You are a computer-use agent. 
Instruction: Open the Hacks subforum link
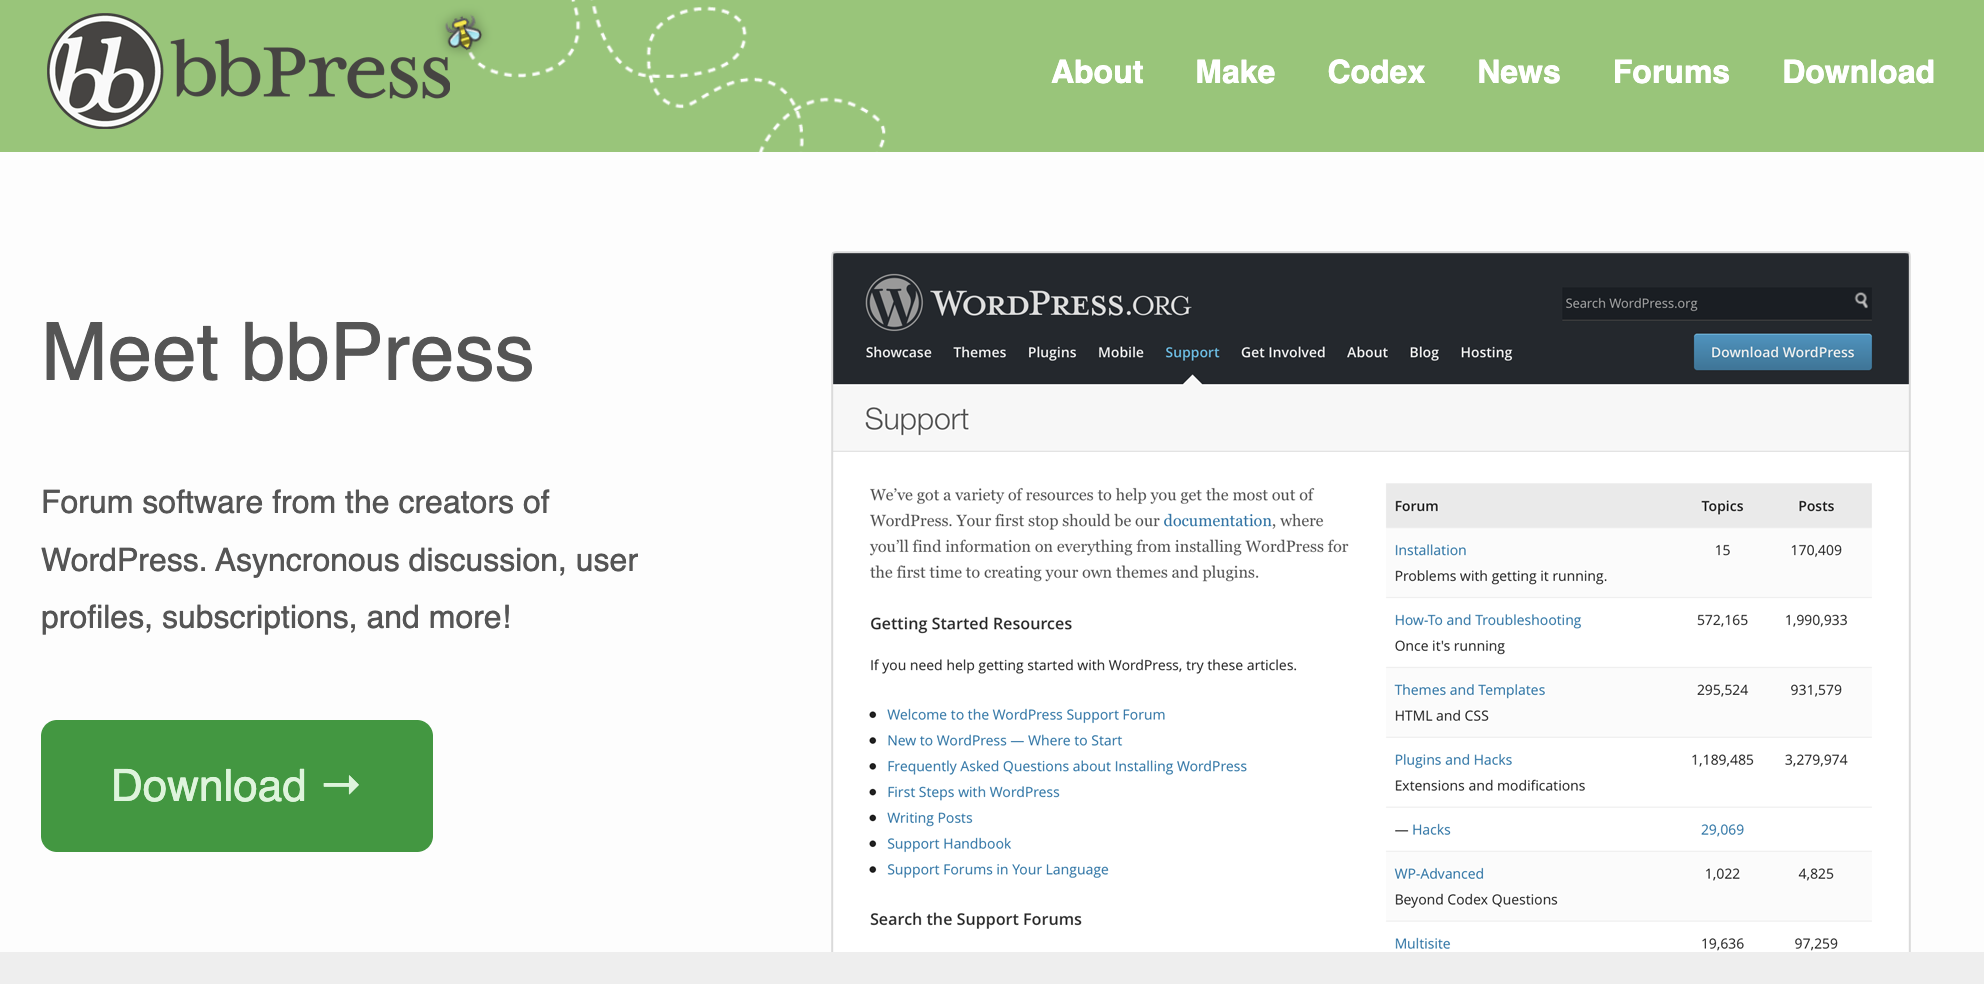coord(1431,830)
